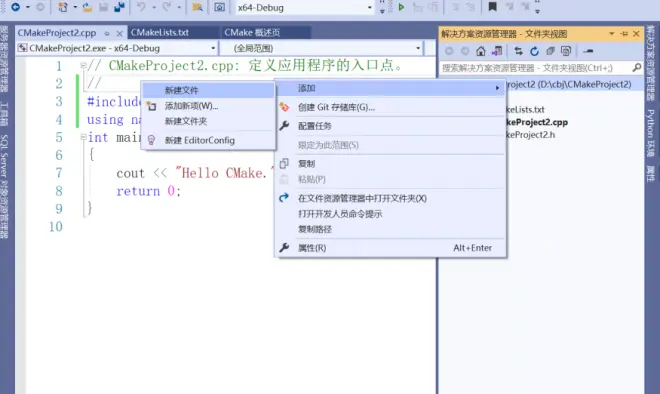Screen dimensions: 660x394
Task: Click the Refresh icon in Solution Explorer
Action: pos(535,51)
